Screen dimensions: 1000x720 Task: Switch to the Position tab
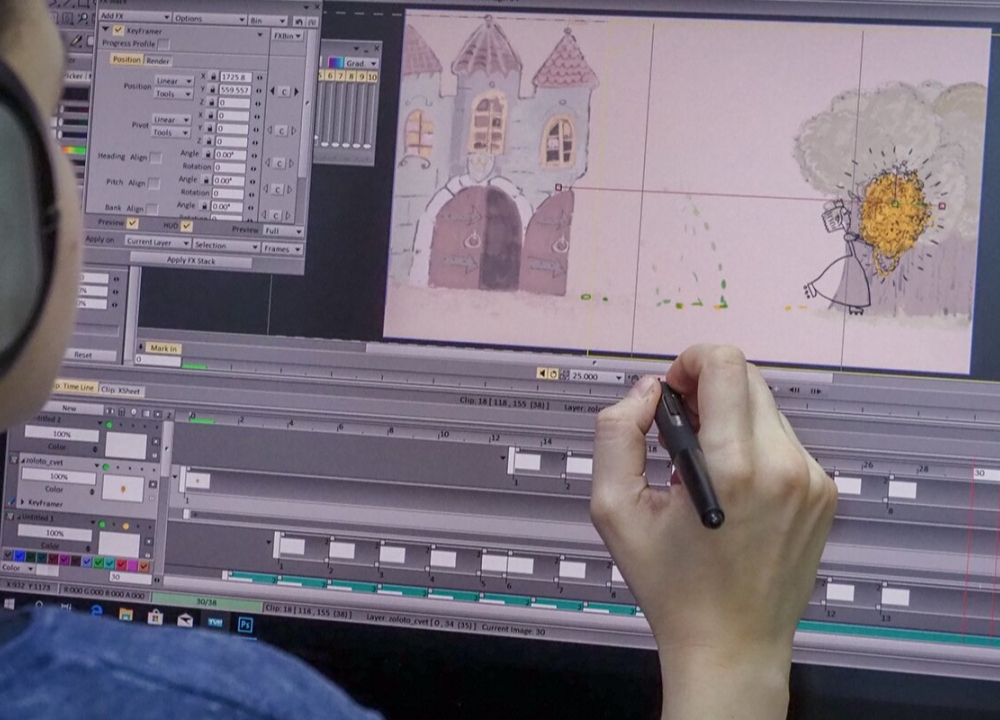pos(126,59)
